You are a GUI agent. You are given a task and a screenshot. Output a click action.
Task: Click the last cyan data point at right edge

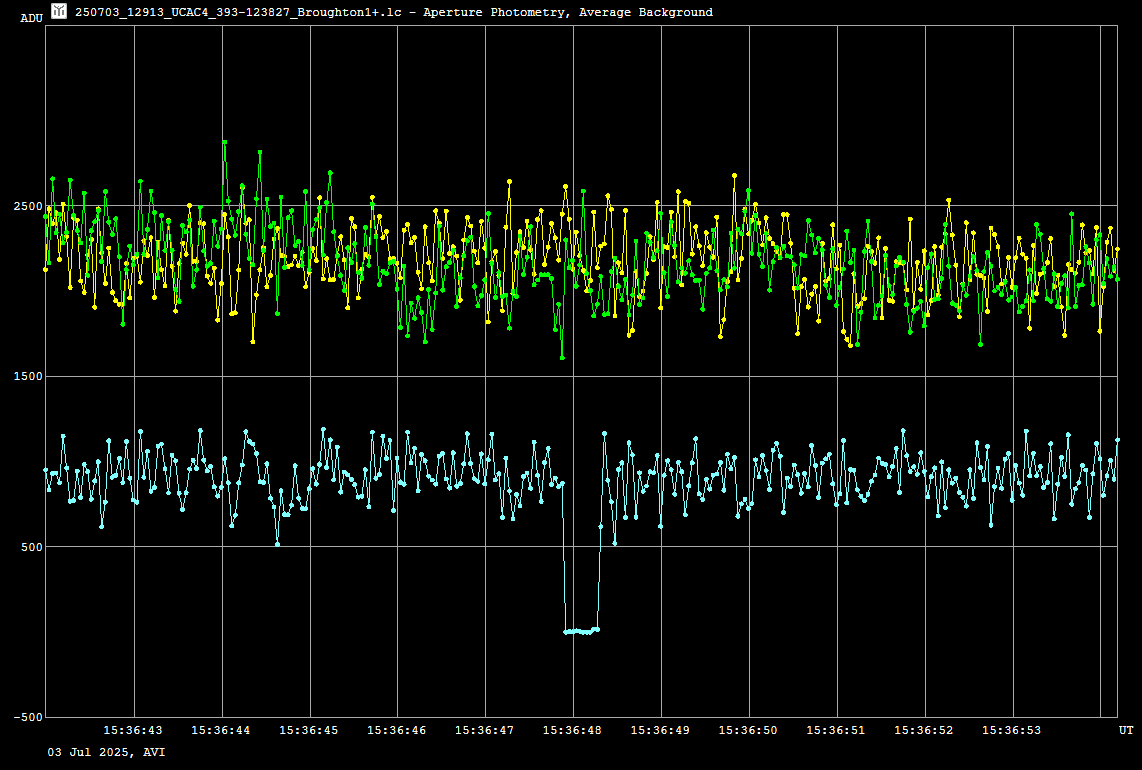[x=1117, y=440]
